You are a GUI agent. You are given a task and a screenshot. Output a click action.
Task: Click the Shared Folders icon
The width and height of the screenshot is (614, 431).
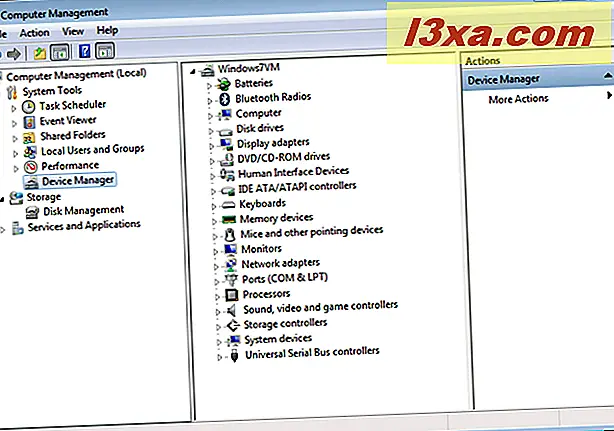tap(29, 137)
